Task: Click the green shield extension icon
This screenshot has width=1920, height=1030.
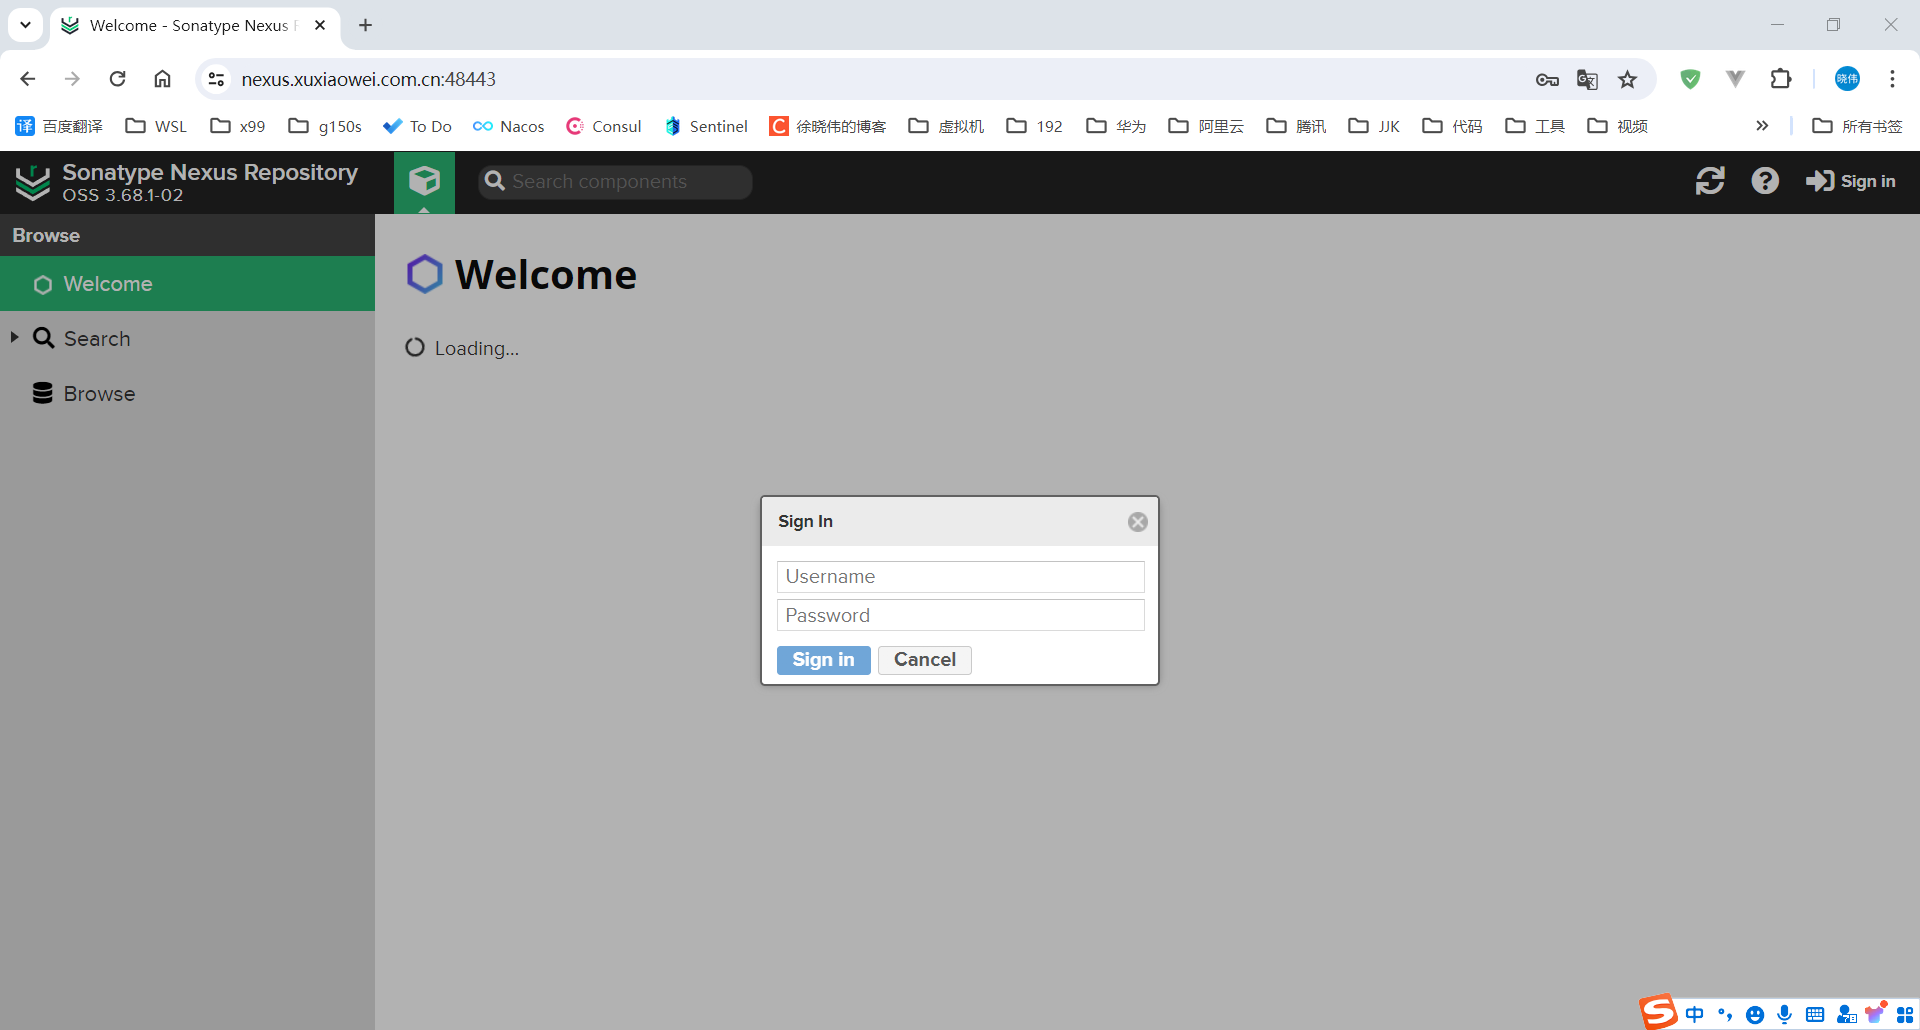Action: (1690, 79)
